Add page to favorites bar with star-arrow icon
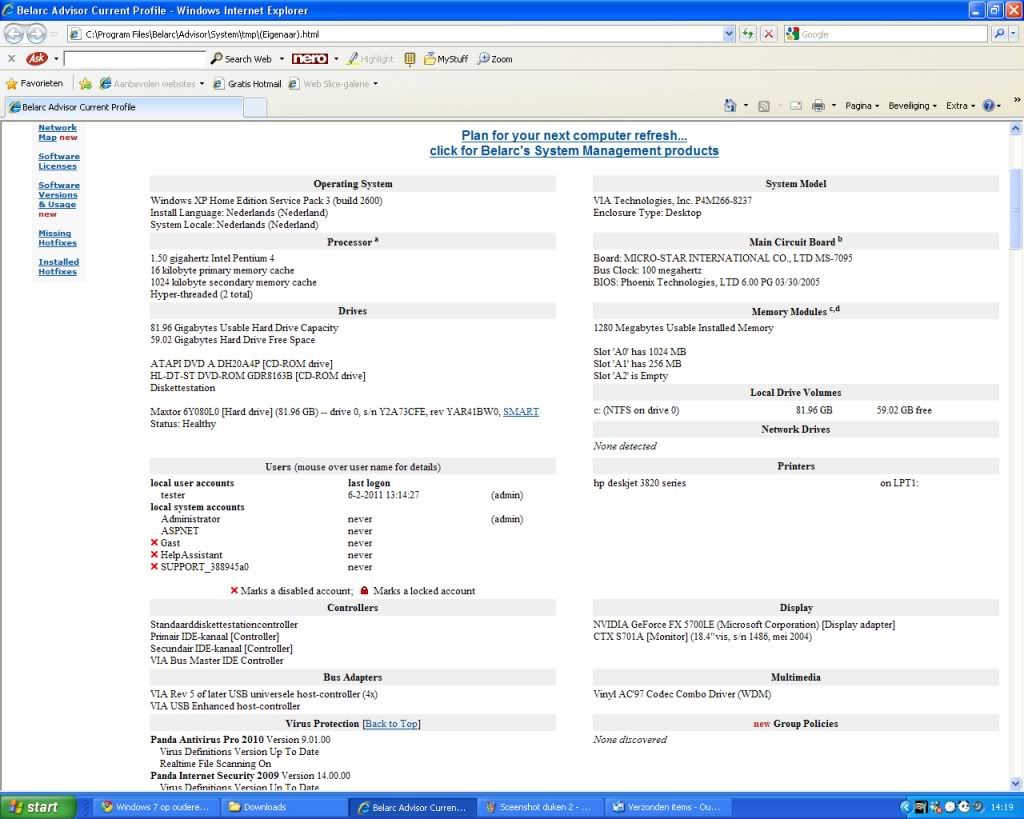 click(x=86, y=84)
